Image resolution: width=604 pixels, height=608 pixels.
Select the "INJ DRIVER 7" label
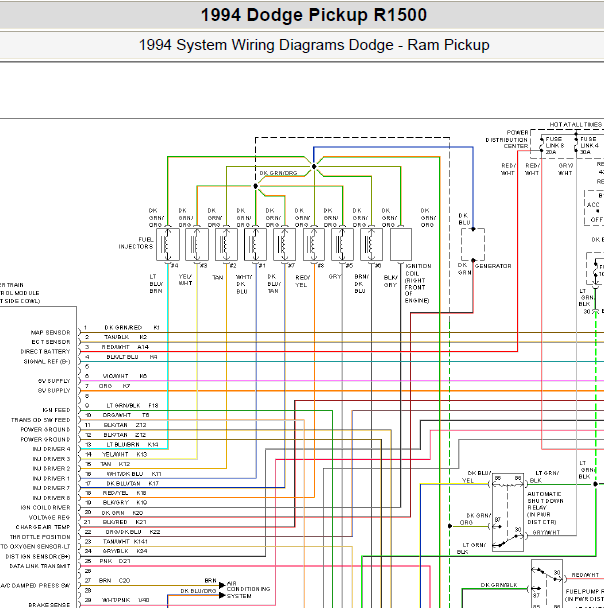tap(52, 488)
